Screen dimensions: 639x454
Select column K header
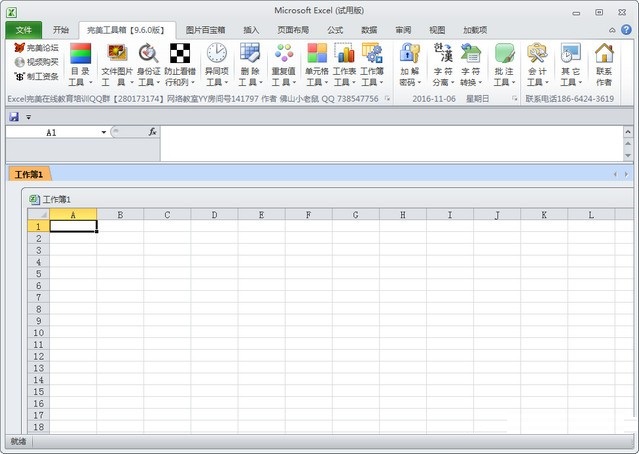point(544,215)
